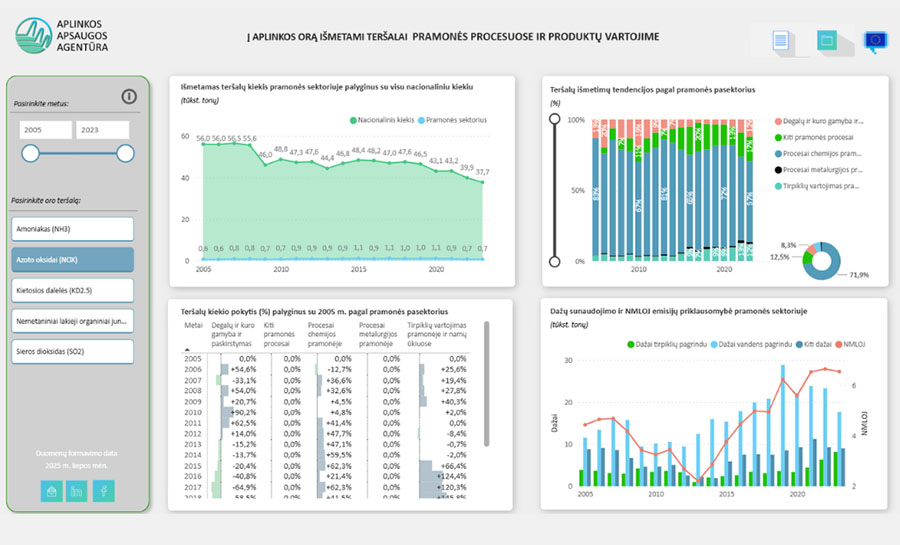Click top handle of vertical zoom slider
The width and height of the screenshot is (900, 545).
click(x=554, y=119)
